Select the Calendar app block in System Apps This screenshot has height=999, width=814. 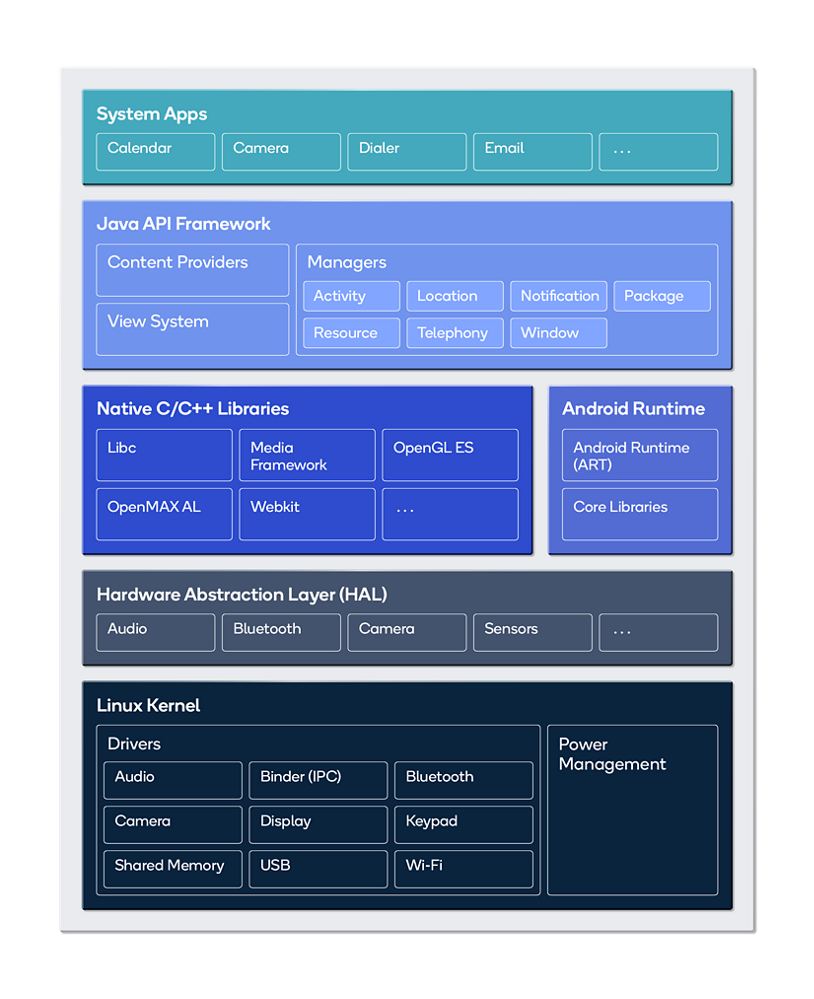tap(155, 151)
